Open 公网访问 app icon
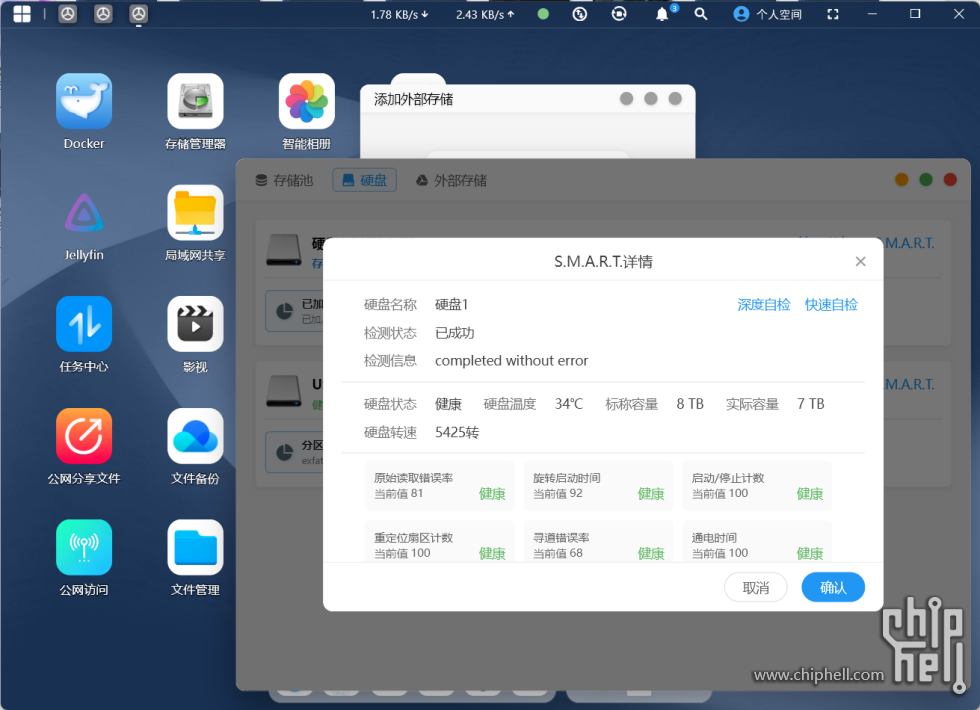Viewport: 980px width, 710px height. [84, 547]
